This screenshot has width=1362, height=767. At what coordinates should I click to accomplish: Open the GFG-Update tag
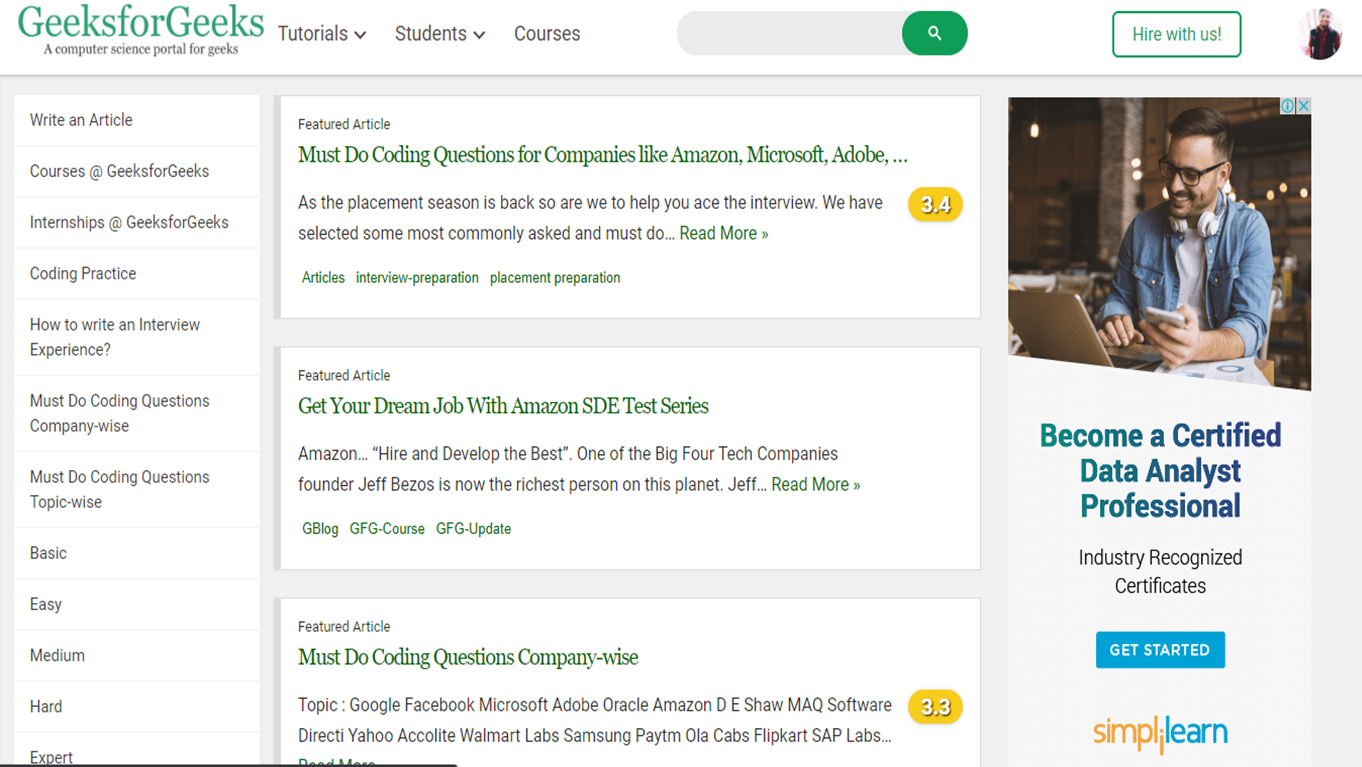[473, 529]
